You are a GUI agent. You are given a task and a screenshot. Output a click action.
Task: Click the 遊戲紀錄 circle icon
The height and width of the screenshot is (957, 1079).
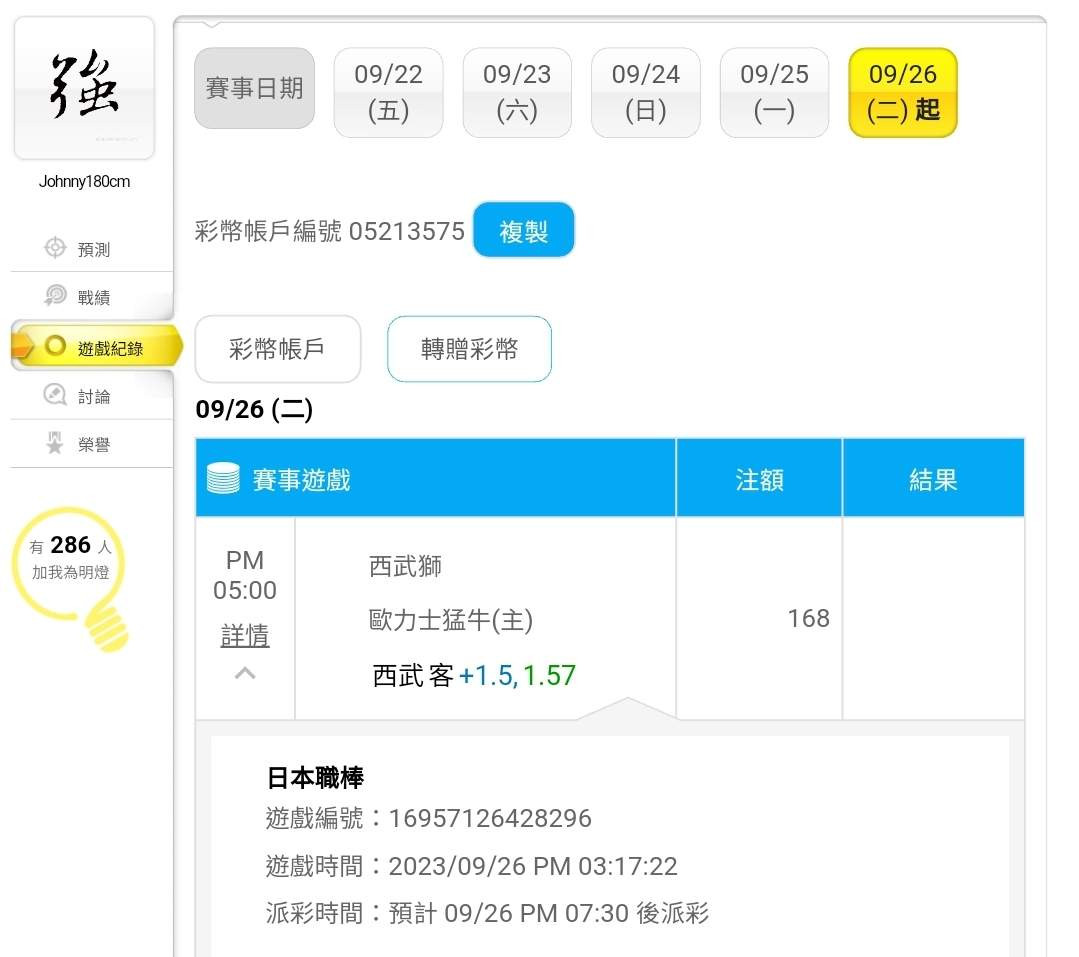pyautogui.click(x=55, y=345)
